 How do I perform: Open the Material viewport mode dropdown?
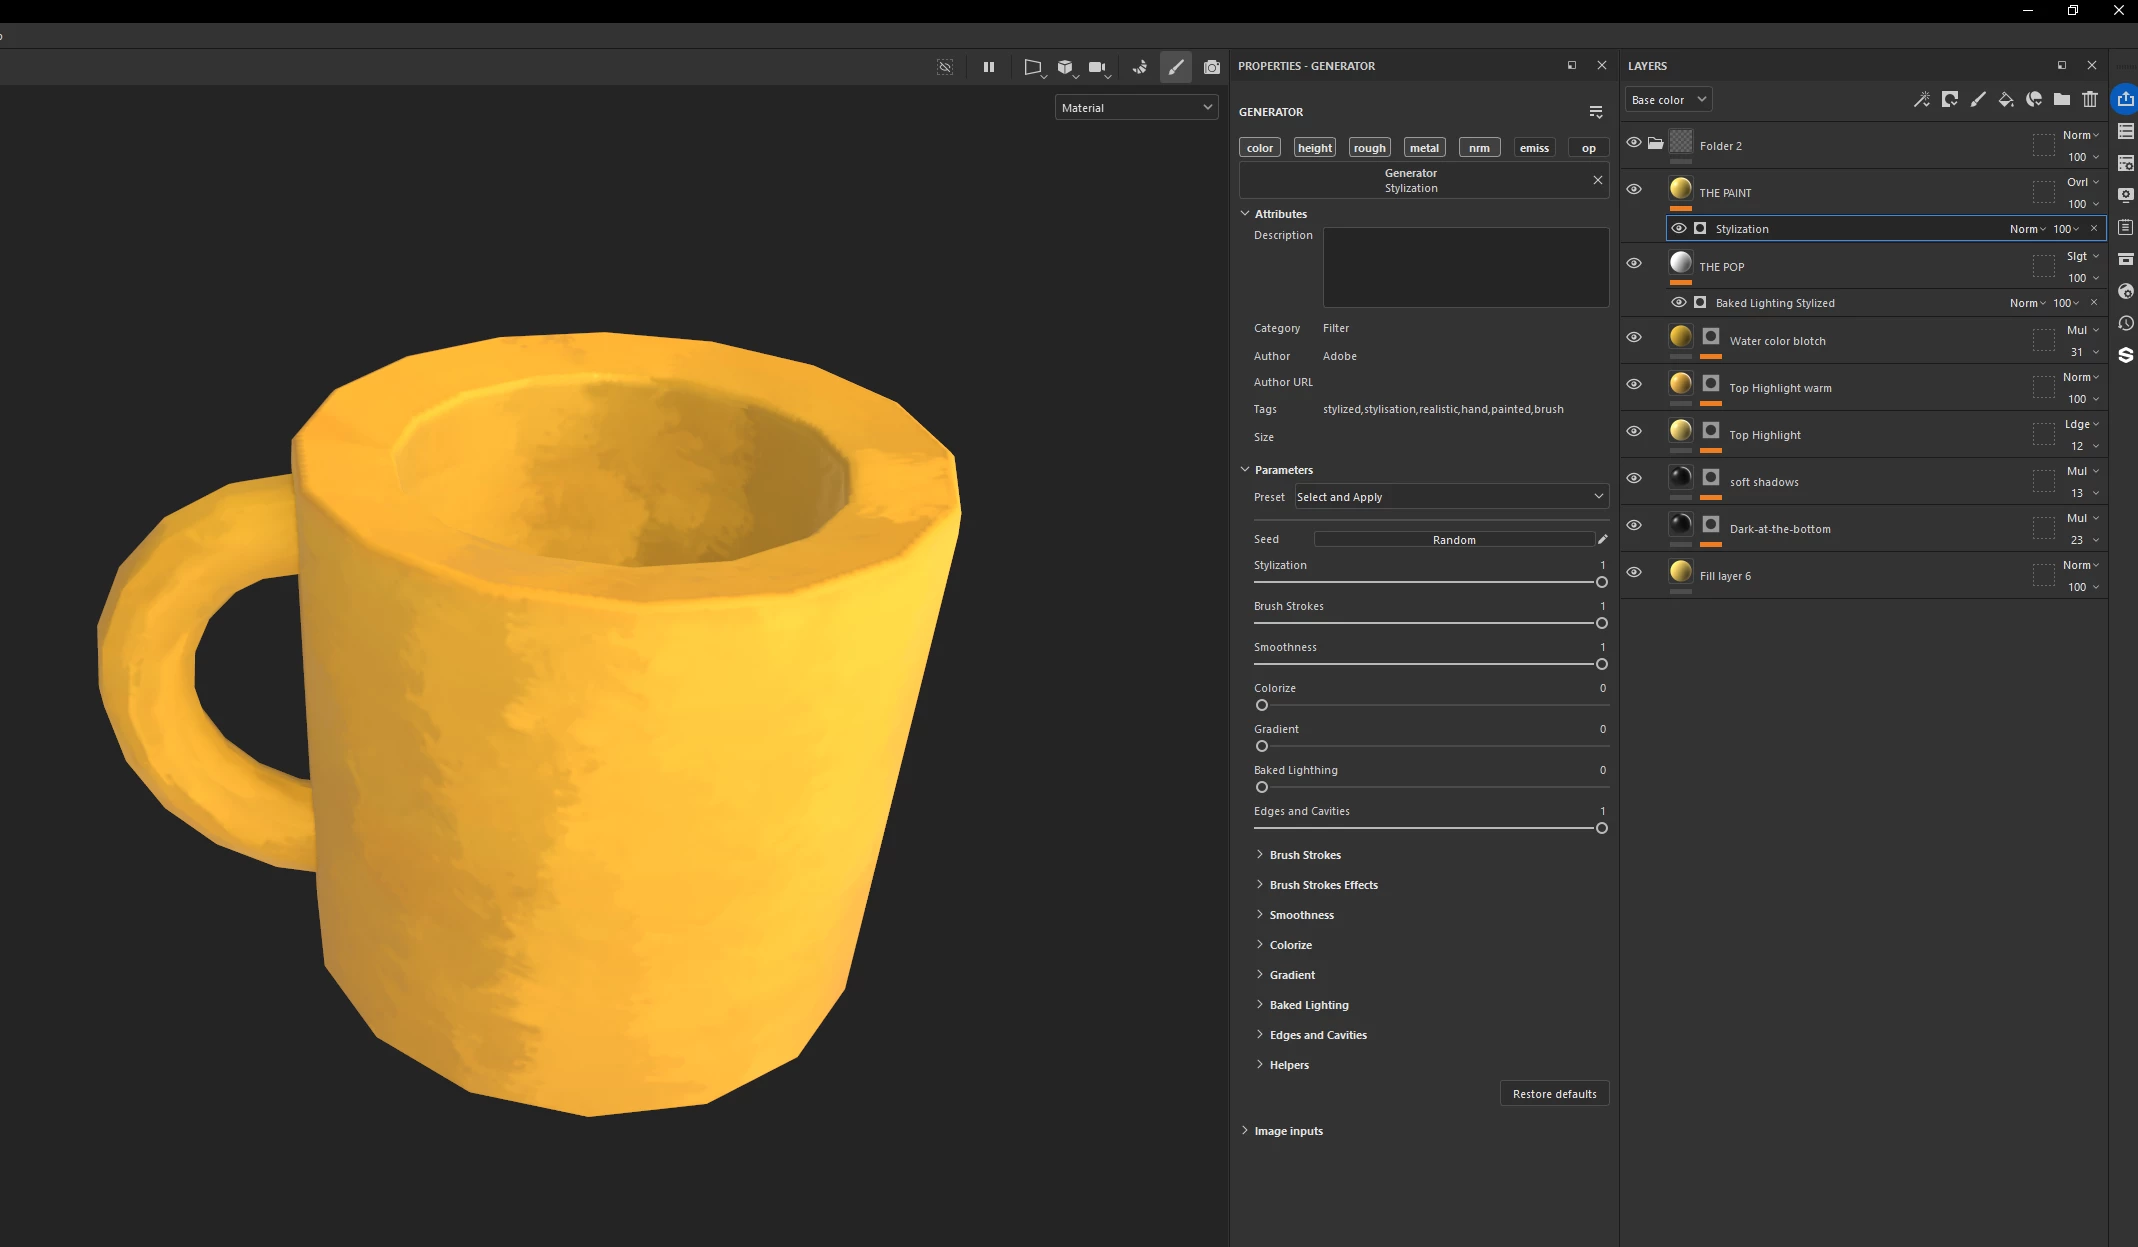(1136, 107)
